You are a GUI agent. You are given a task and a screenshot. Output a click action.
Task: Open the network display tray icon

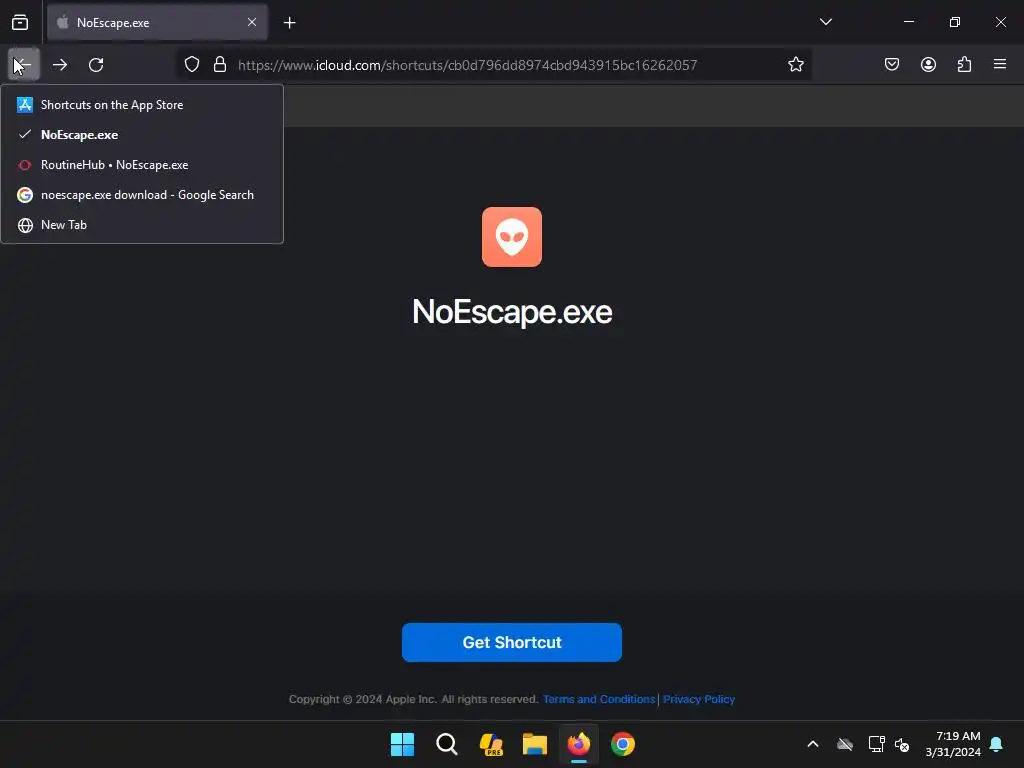point(876,744)
